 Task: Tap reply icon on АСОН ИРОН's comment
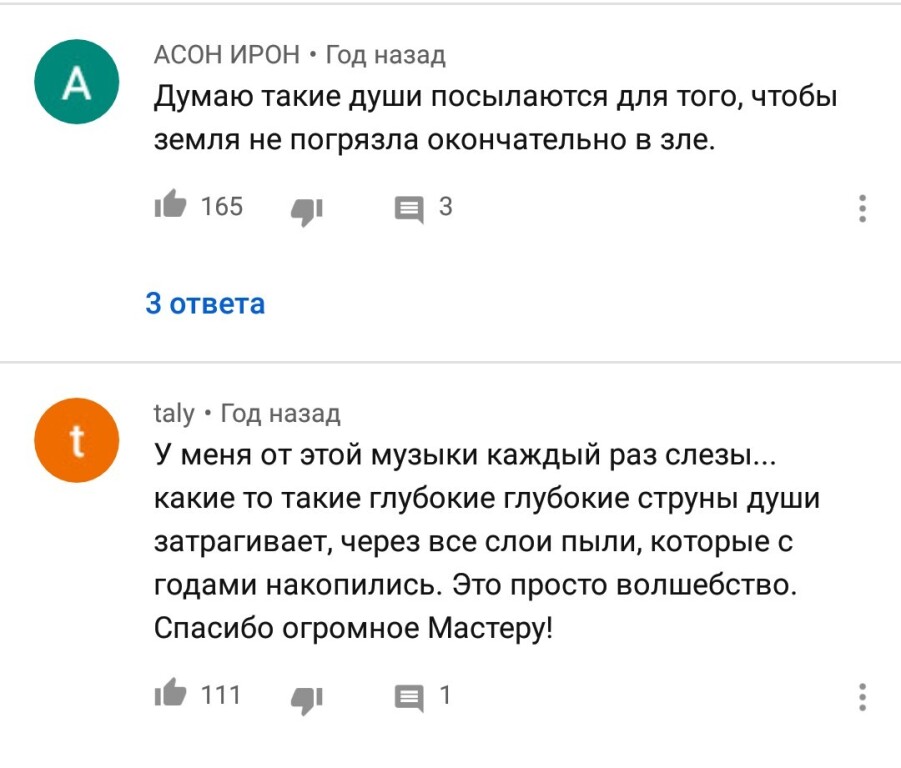pyautogui.click(x=408, y=209)
